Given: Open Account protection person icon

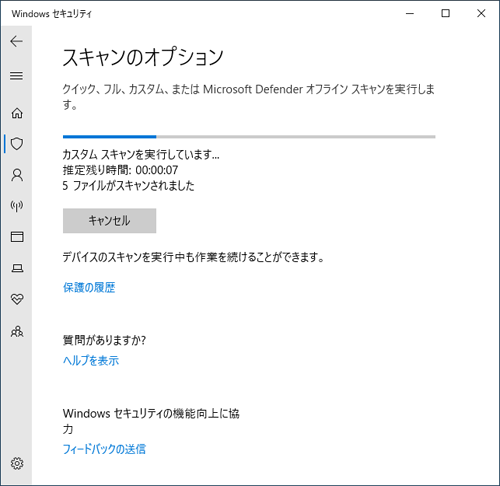Looking at the screenshot, I should coord(17,175).
